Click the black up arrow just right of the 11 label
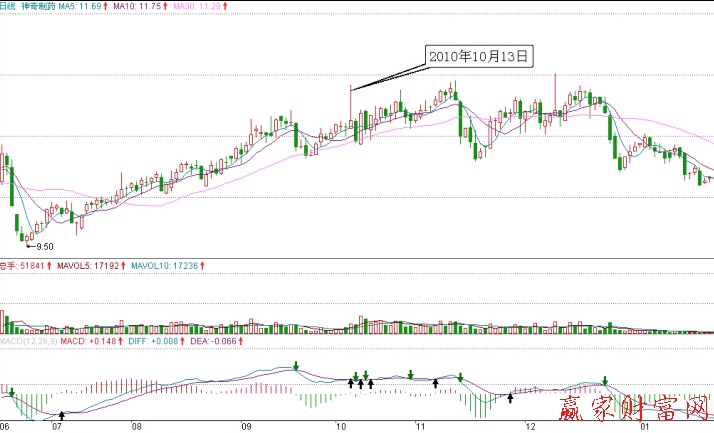 (x=435, y=382)
